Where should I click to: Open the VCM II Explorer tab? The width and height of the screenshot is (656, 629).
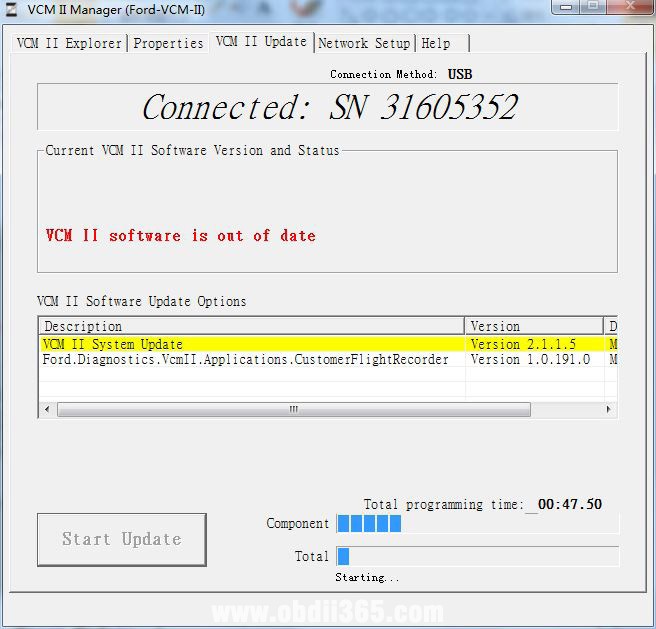tap(69, 43)
